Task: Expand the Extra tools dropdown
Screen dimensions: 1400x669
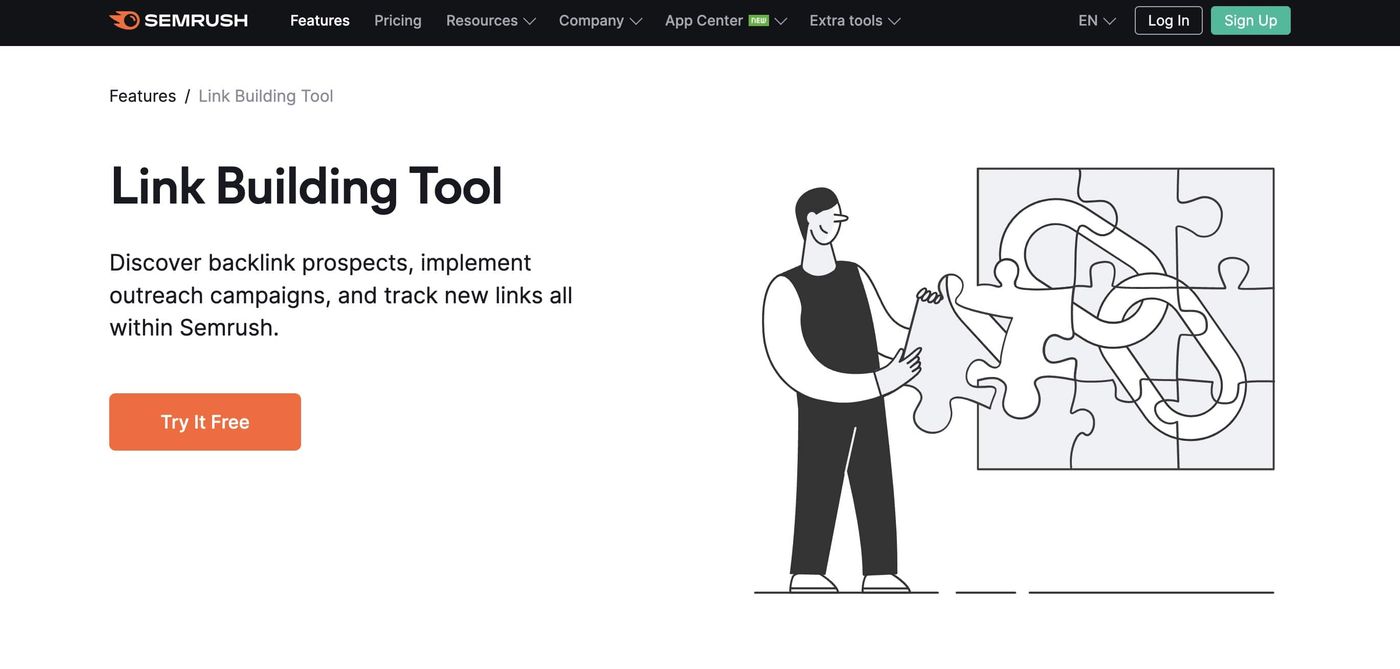Action: click(855, 20)
